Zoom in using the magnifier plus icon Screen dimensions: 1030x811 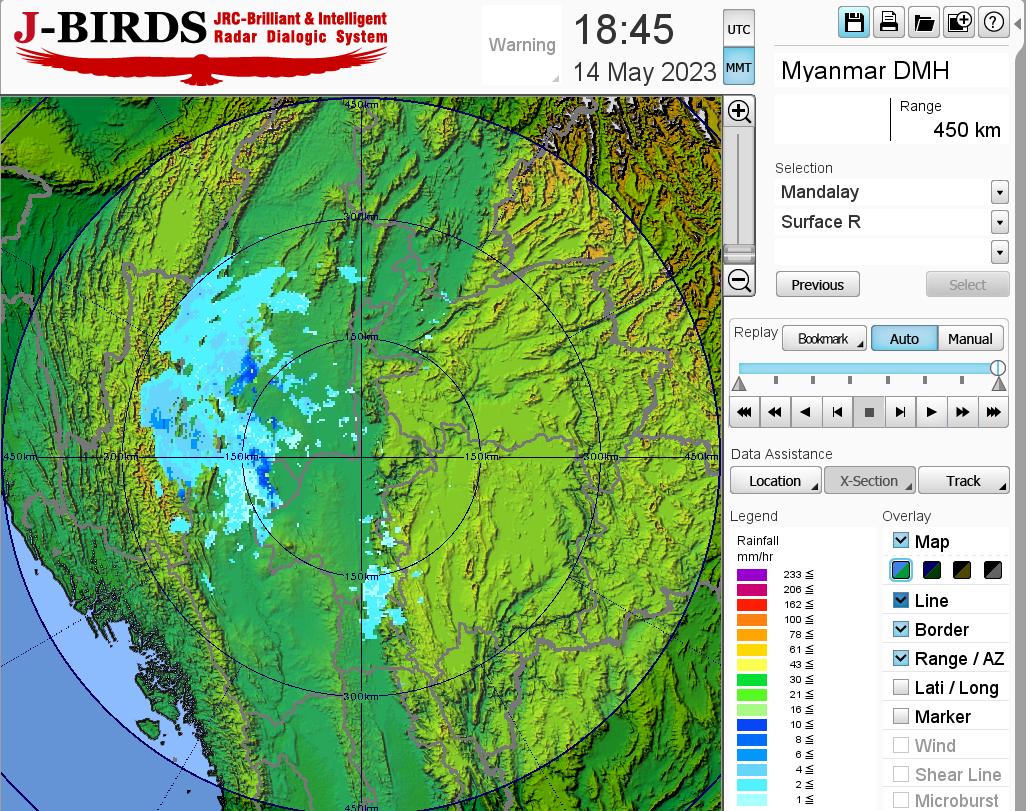coord(739,111)
